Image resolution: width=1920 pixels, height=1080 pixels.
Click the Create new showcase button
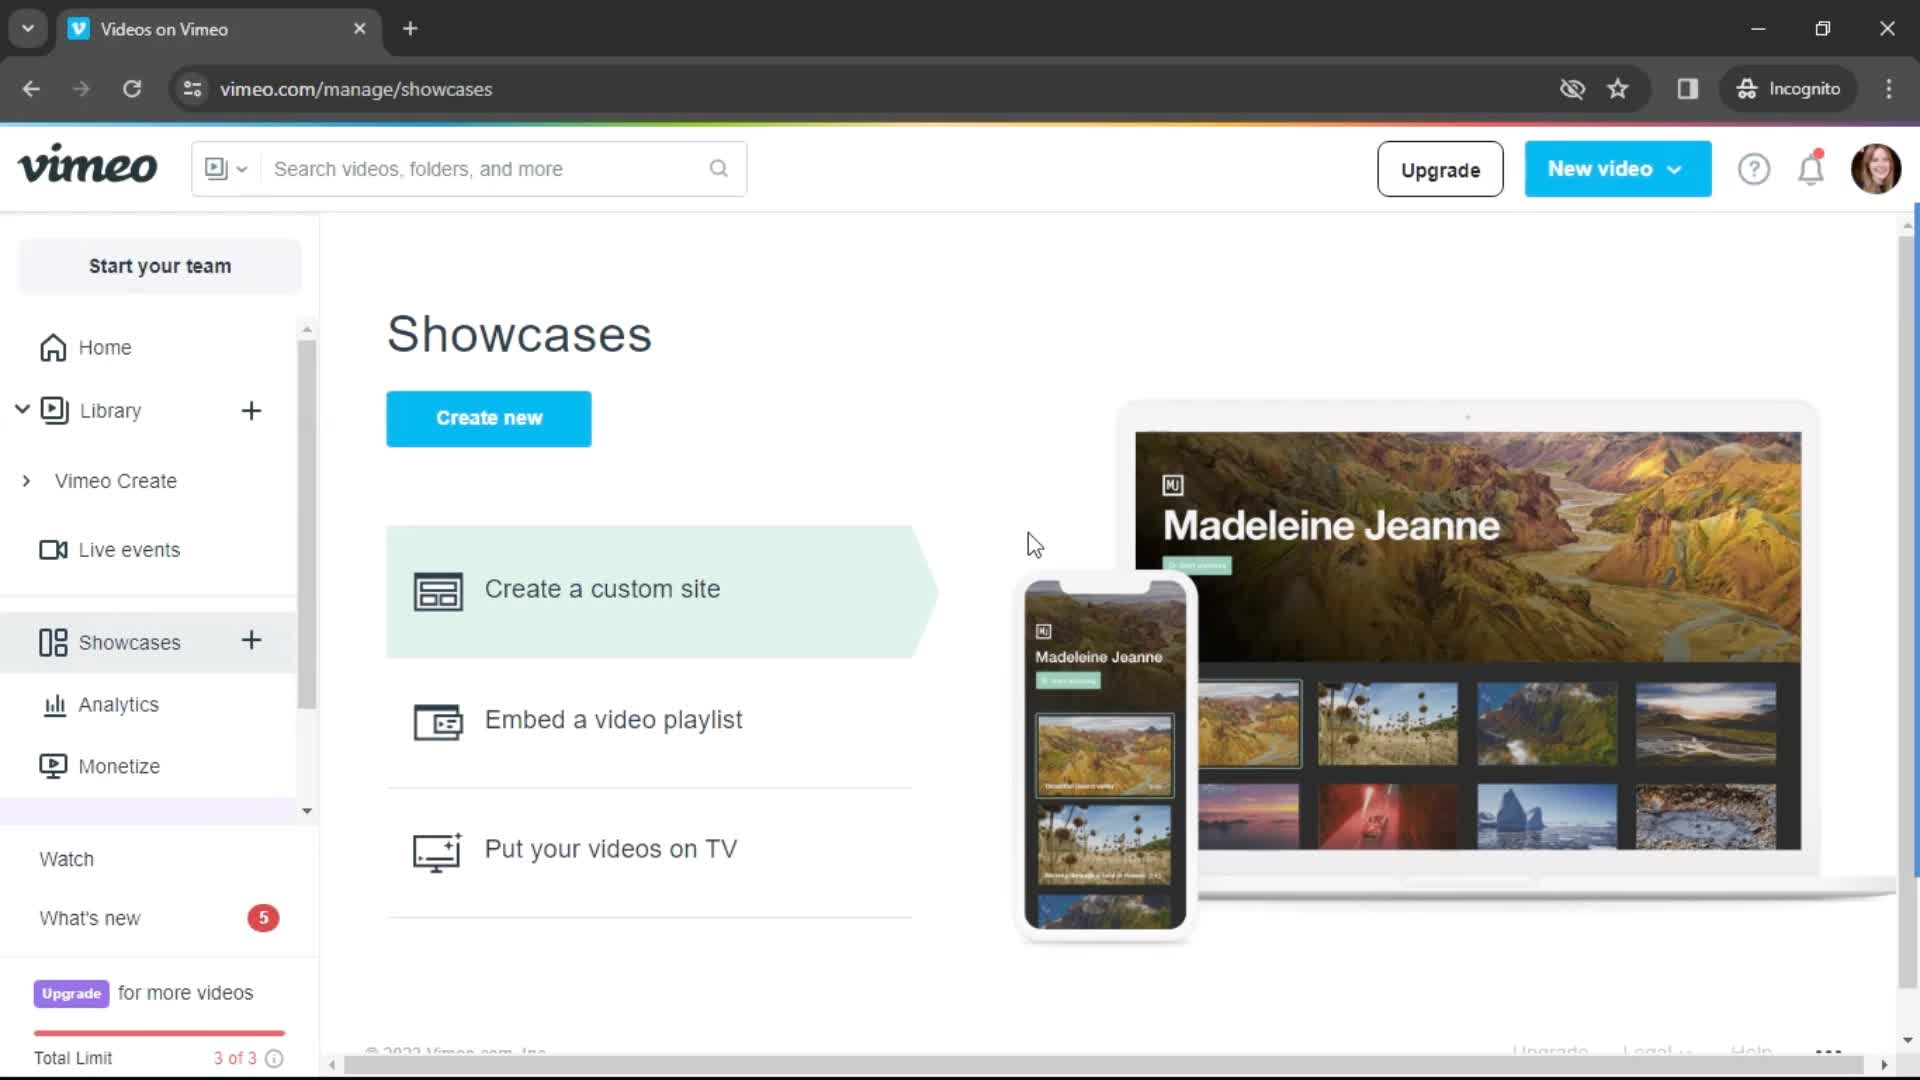point(489,418)
